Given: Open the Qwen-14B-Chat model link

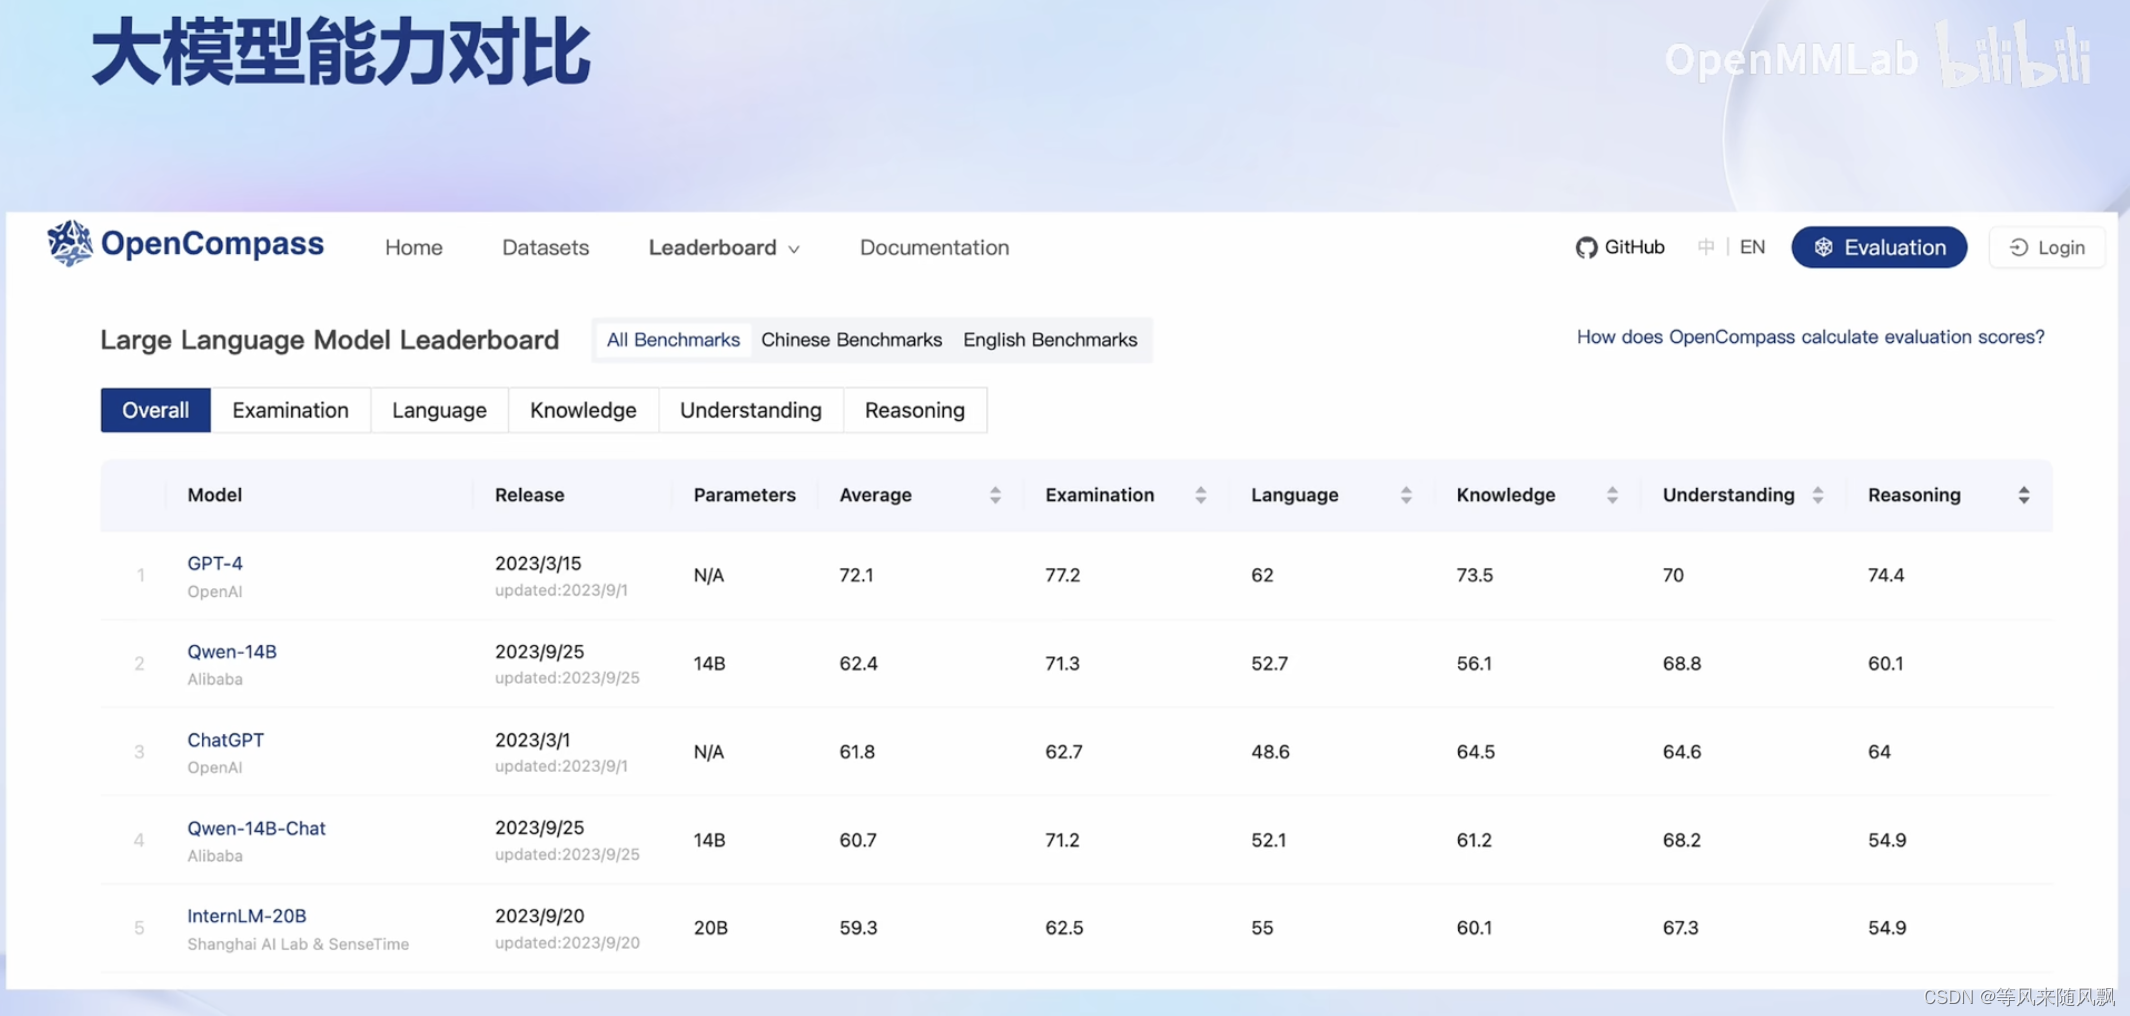Looking at the screenshot, I should pos(257,828).
